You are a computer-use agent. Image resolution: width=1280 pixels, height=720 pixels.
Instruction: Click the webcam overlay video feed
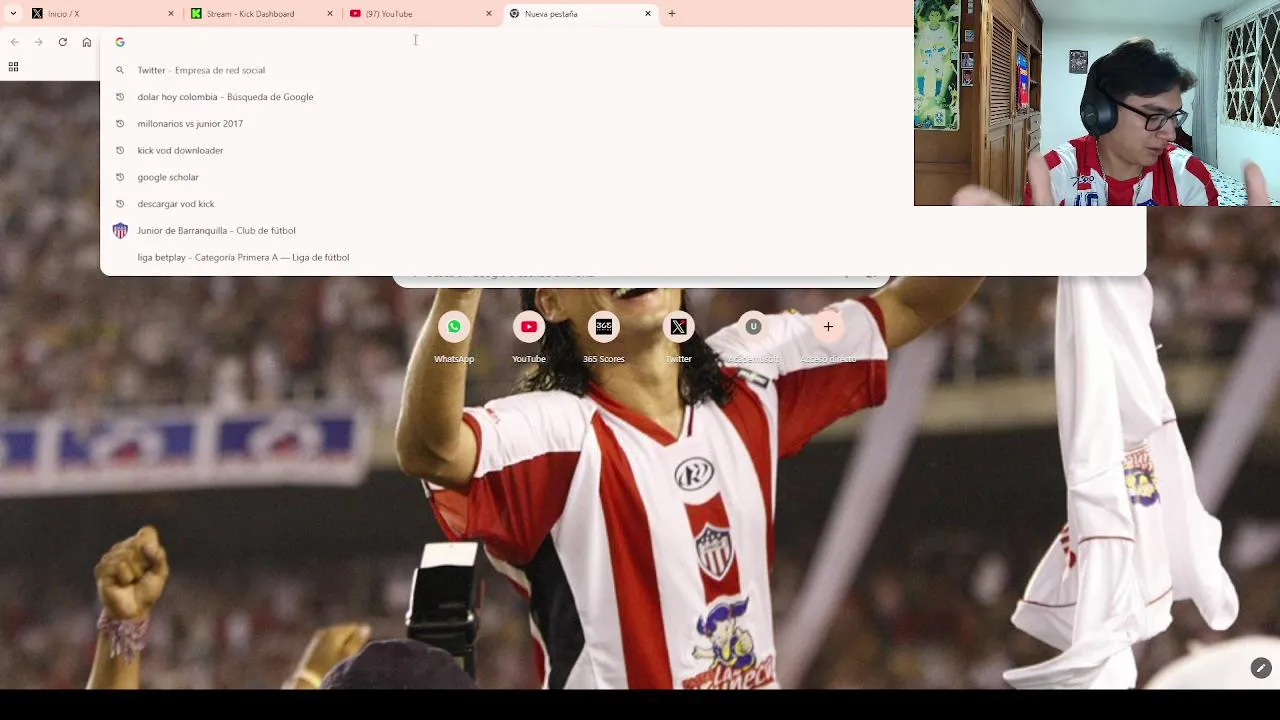coord(1097,103)
